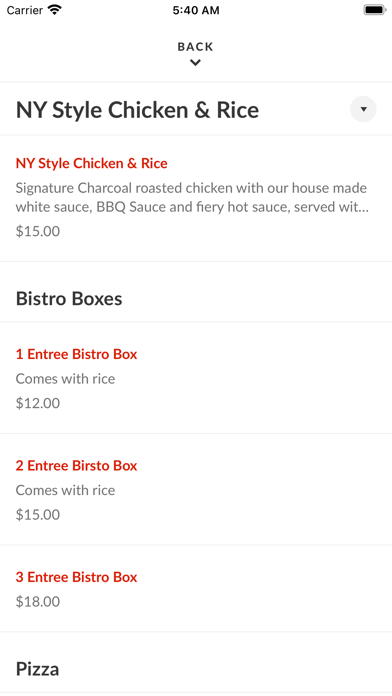392x696 pixels.
Task: Tap the $18.00 price of 3 Entree box
Action: click(38, 601)
